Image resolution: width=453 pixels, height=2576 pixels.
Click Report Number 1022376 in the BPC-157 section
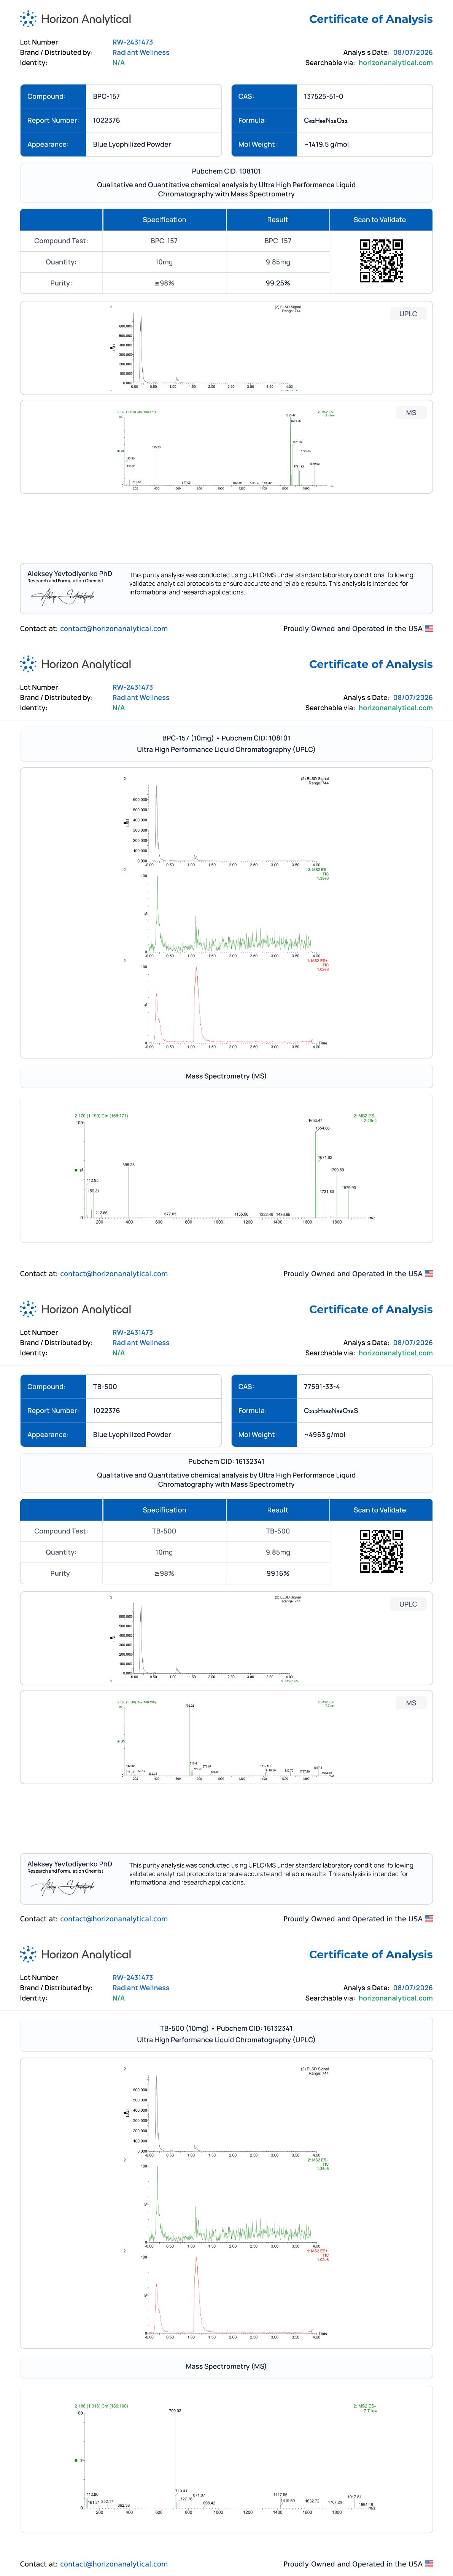pyautogui.click(x=107, y=121)
